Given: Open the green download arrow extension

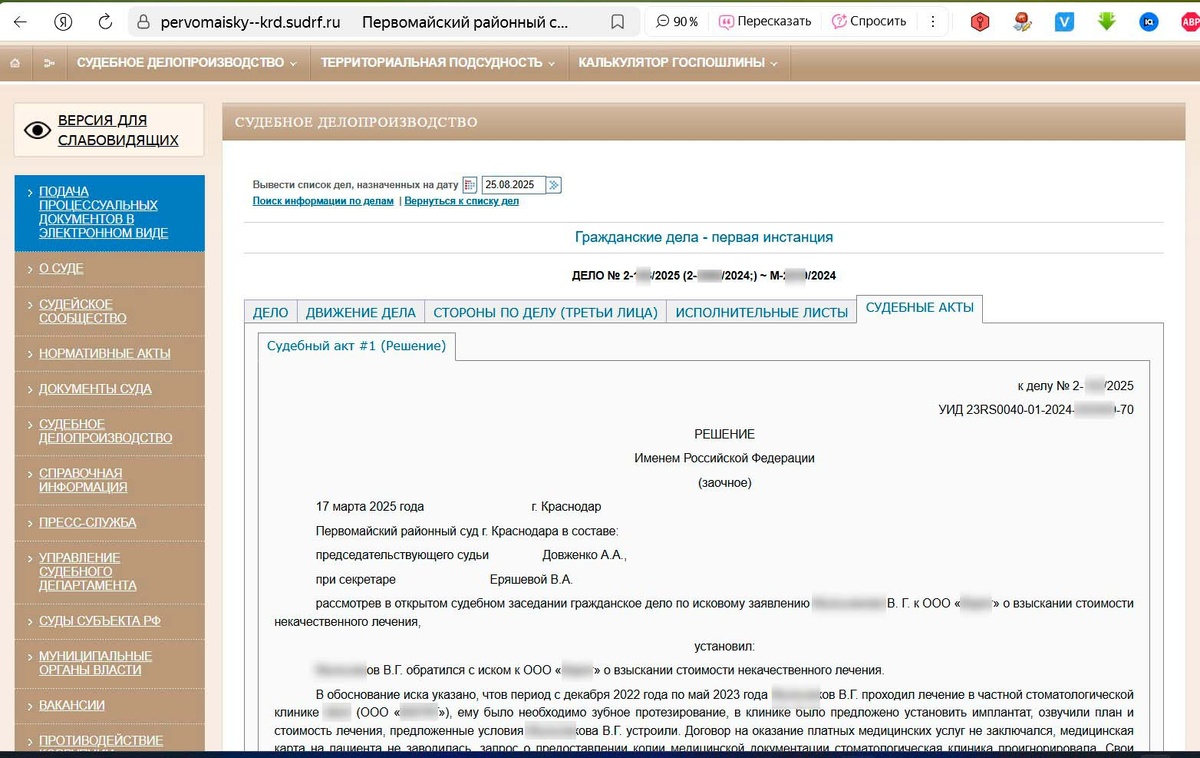Looking at the screenshot, I should (1106, 21).
